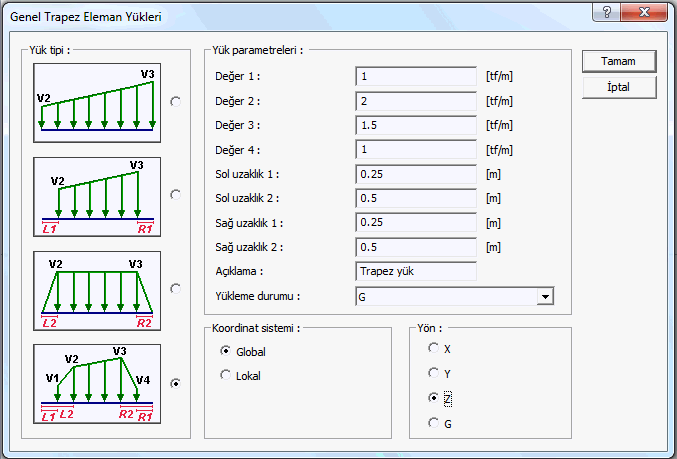Screen dimensions: 677x459
Task: Click the Sol uzaklık 2 input field
Action: 416,198
